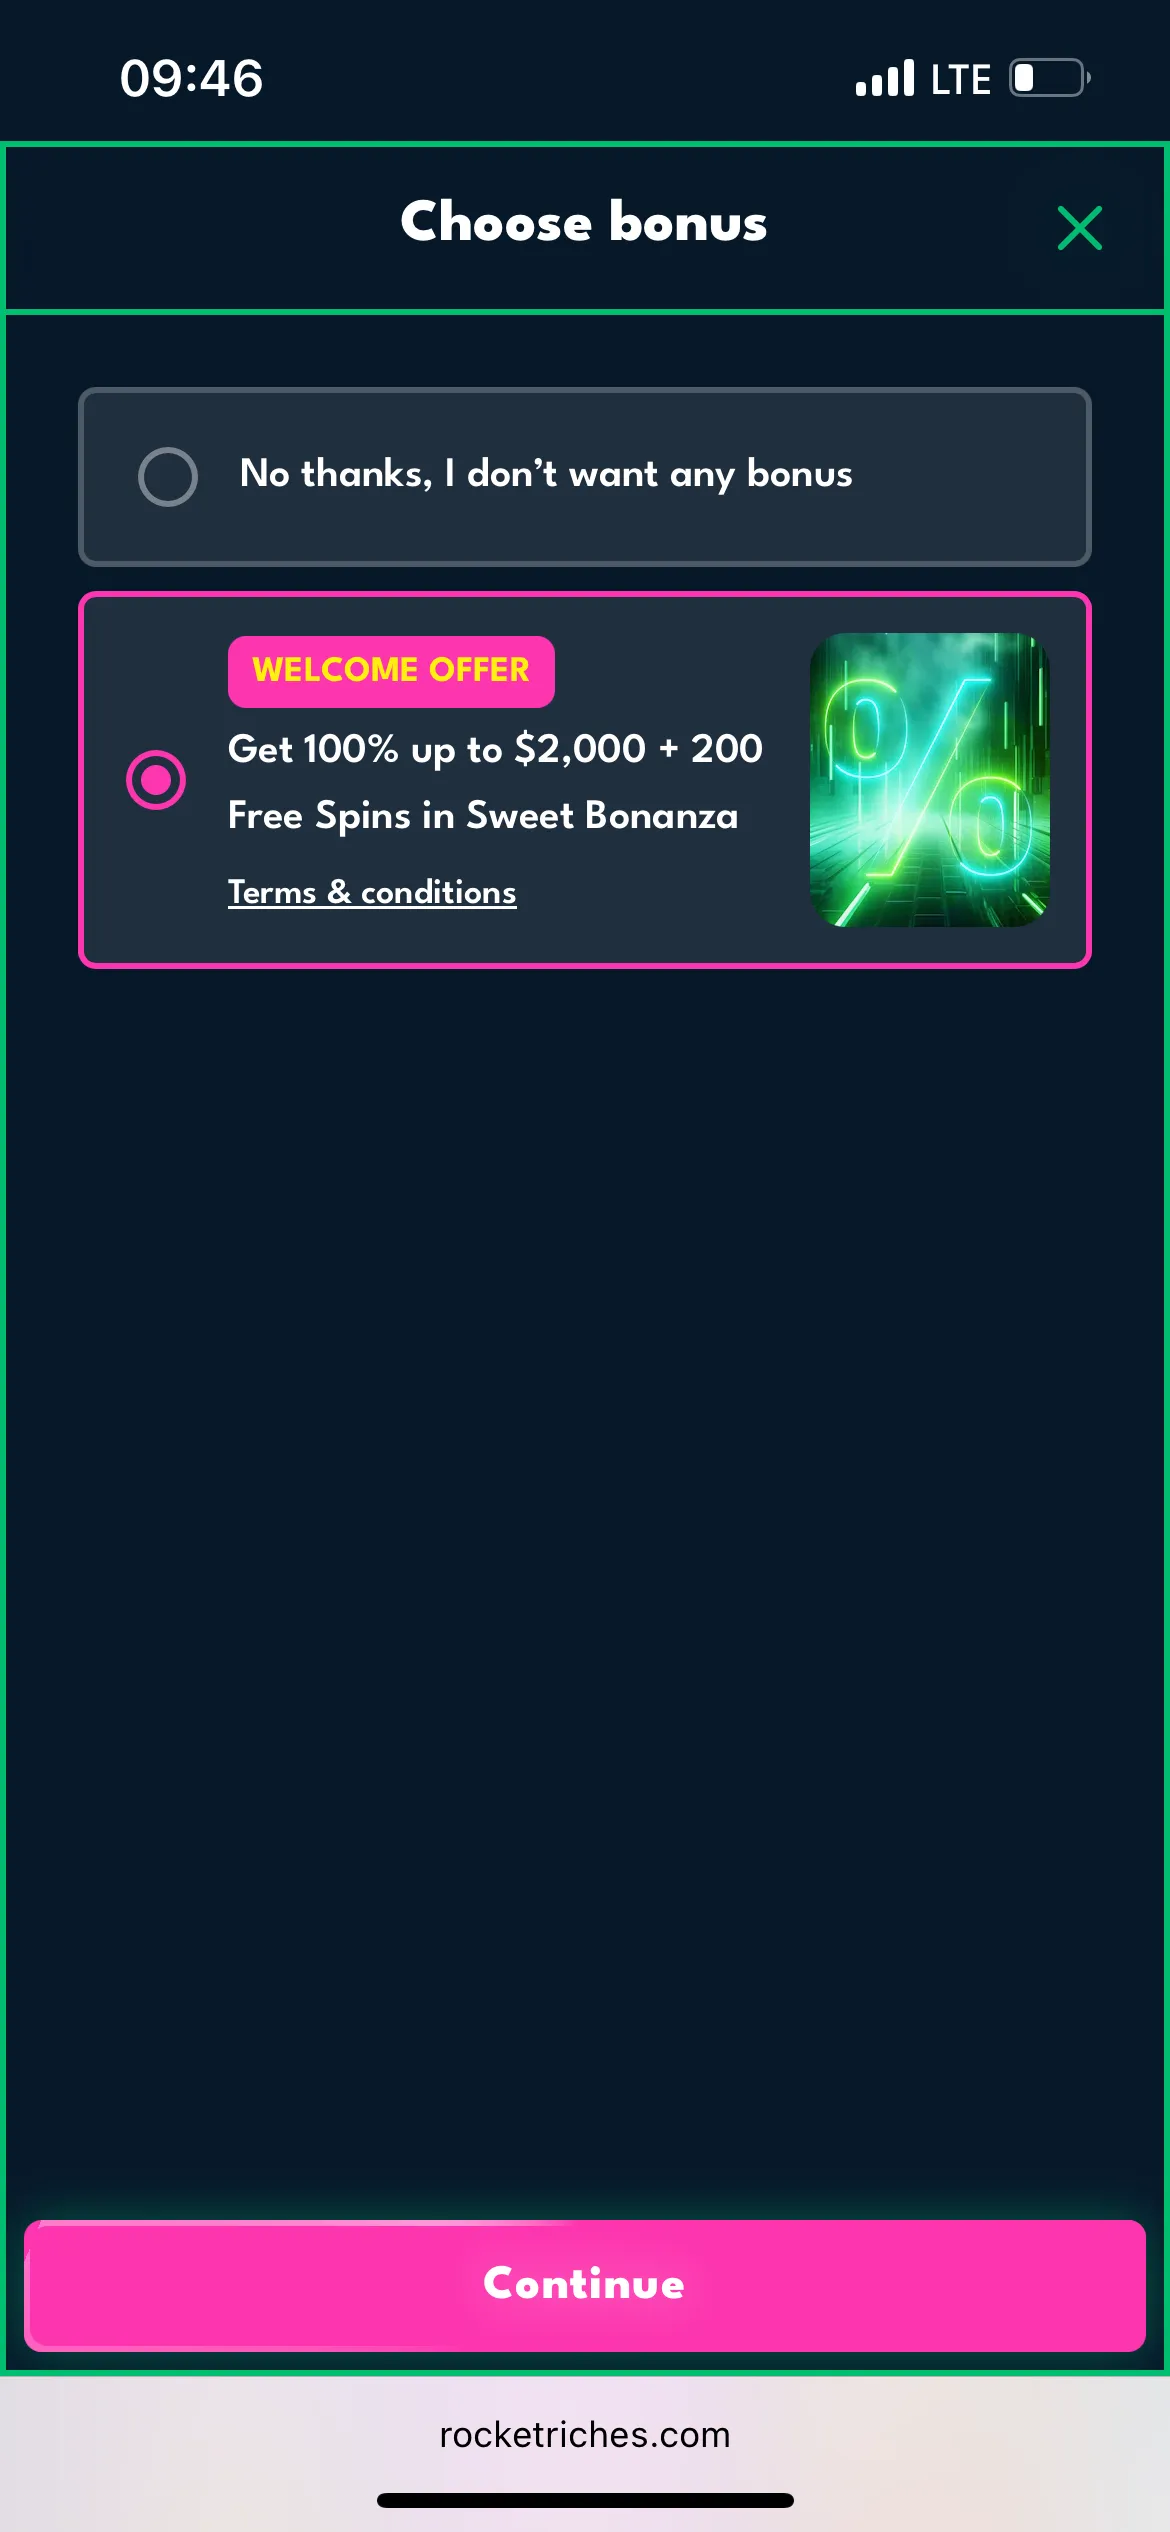This screenshot has width=1170, height=2532.
Task: Tap the battery level icon
Action: [x=1049, y=78]
